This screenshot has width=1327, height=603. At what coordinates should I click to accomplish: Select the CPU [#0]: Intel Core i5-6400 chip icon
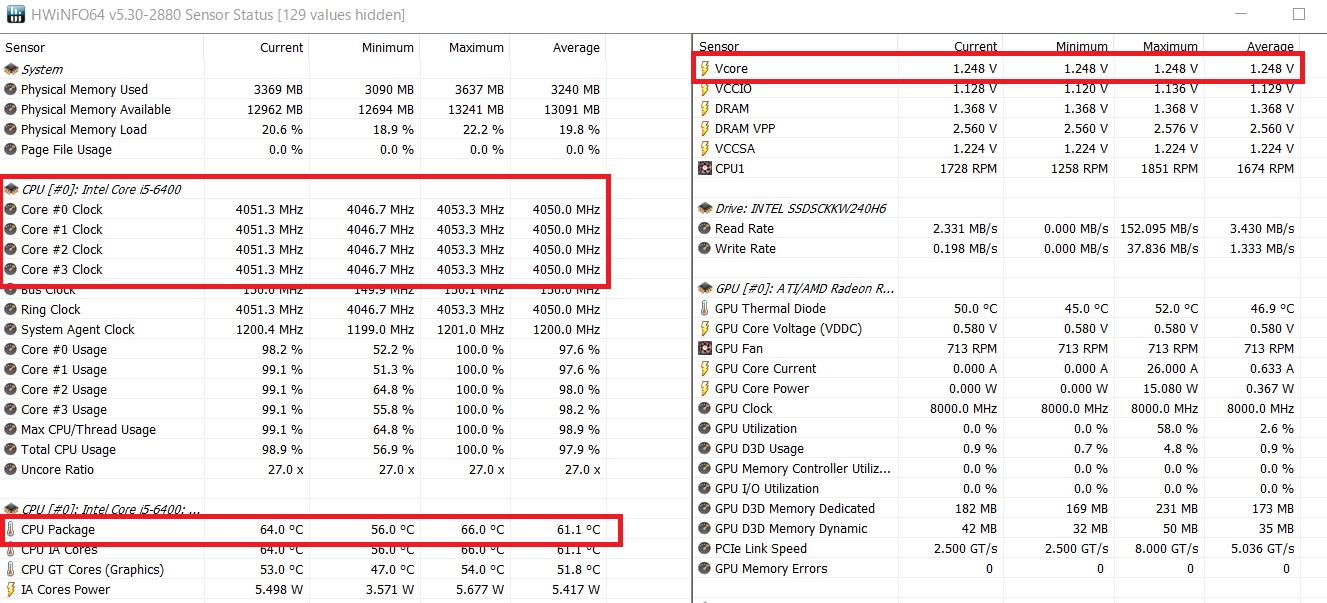(x=11, y=189)
